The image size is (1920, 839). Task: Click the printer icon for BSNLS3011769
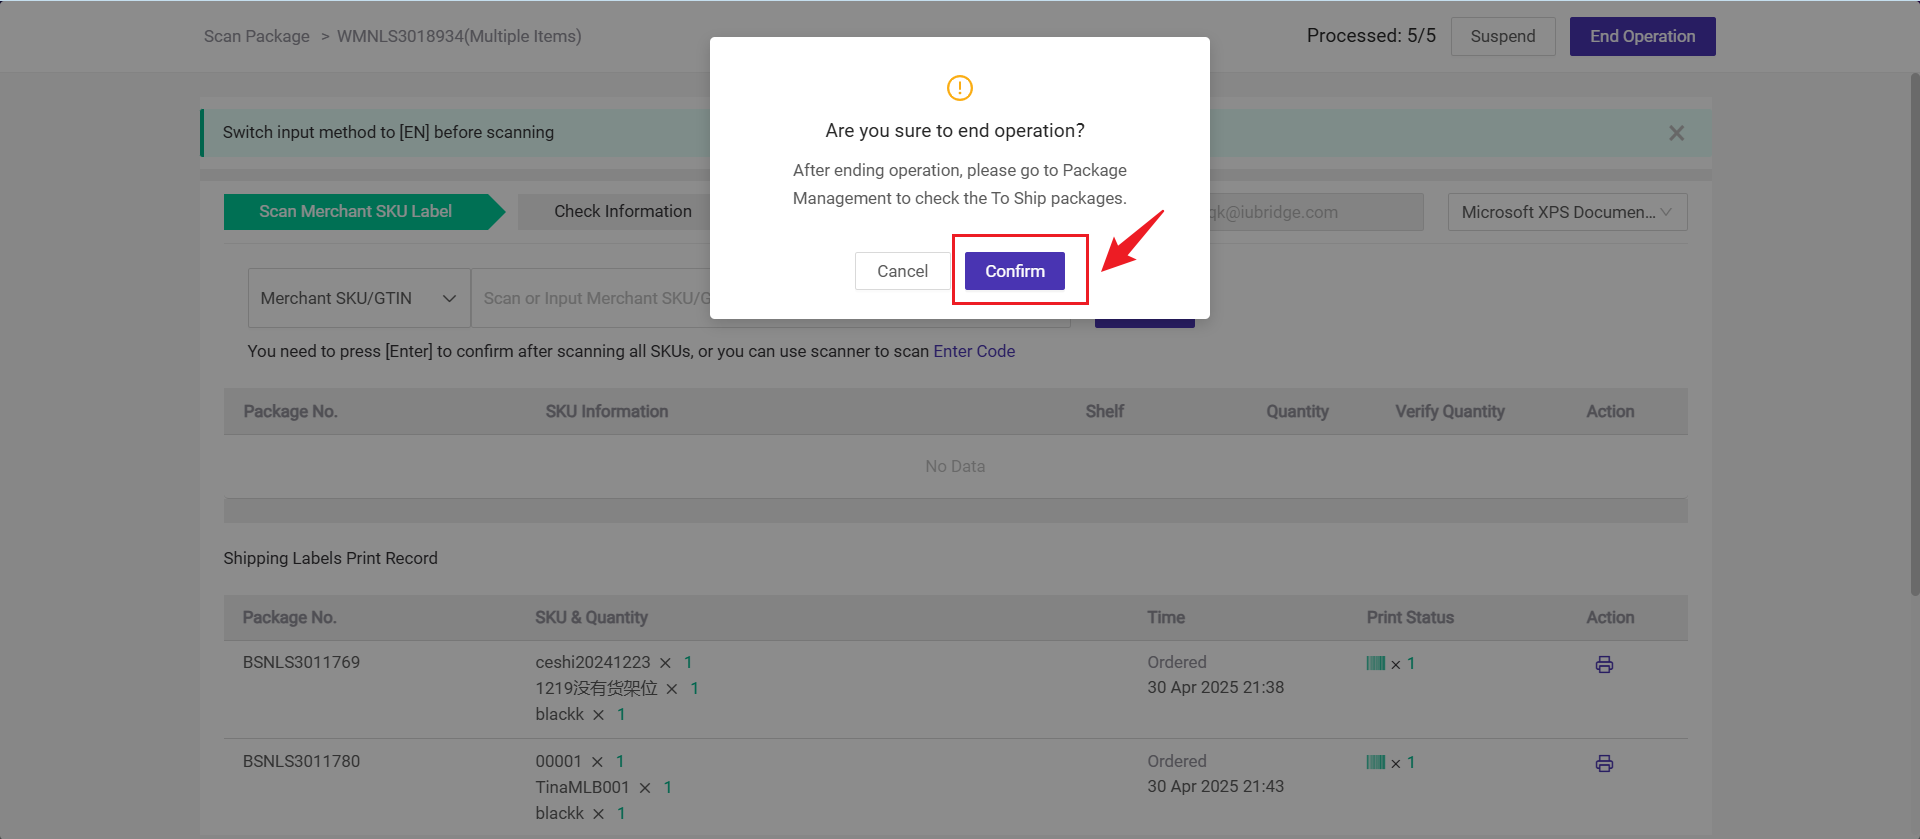point(1604,664)
